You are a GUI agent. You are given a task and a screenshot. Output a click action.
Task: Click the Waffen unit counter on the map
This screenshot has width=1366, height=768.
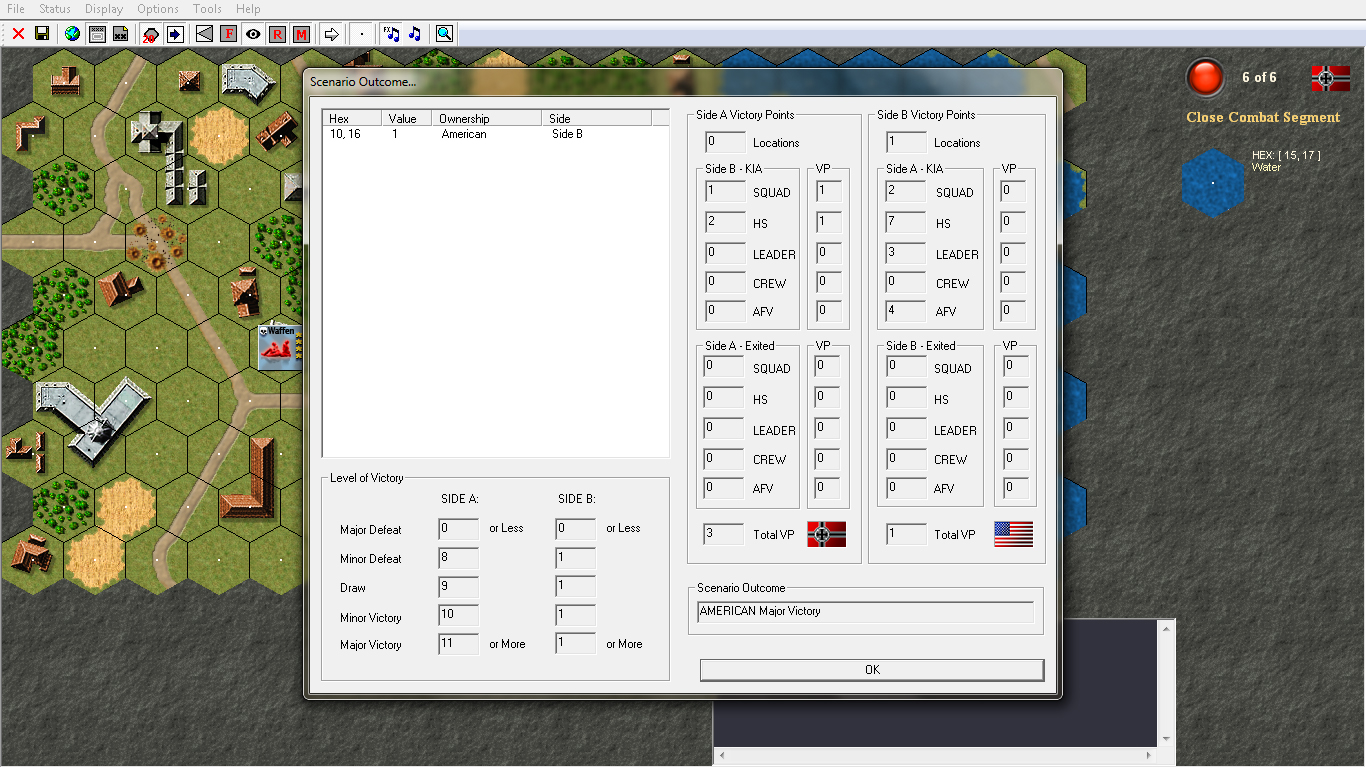[x=279, y=347]
